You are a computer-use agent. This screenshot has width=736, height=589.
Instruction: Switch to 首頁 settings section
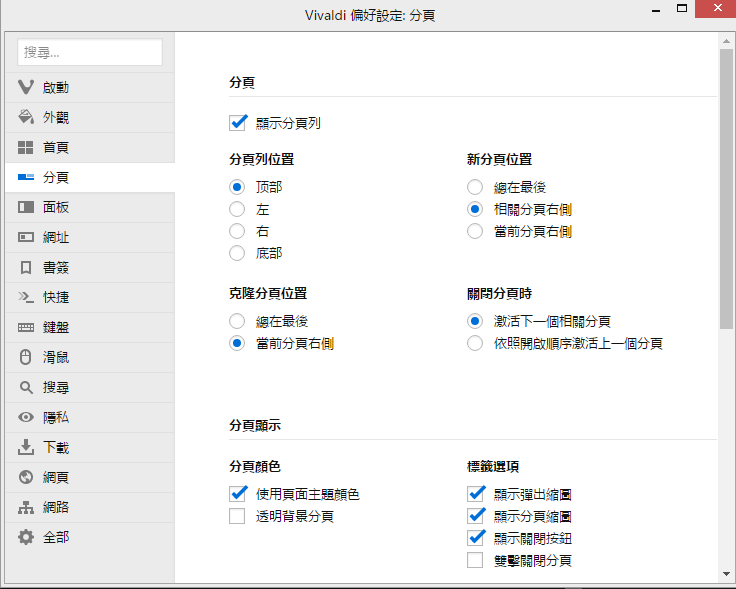(x=90, y=147)
